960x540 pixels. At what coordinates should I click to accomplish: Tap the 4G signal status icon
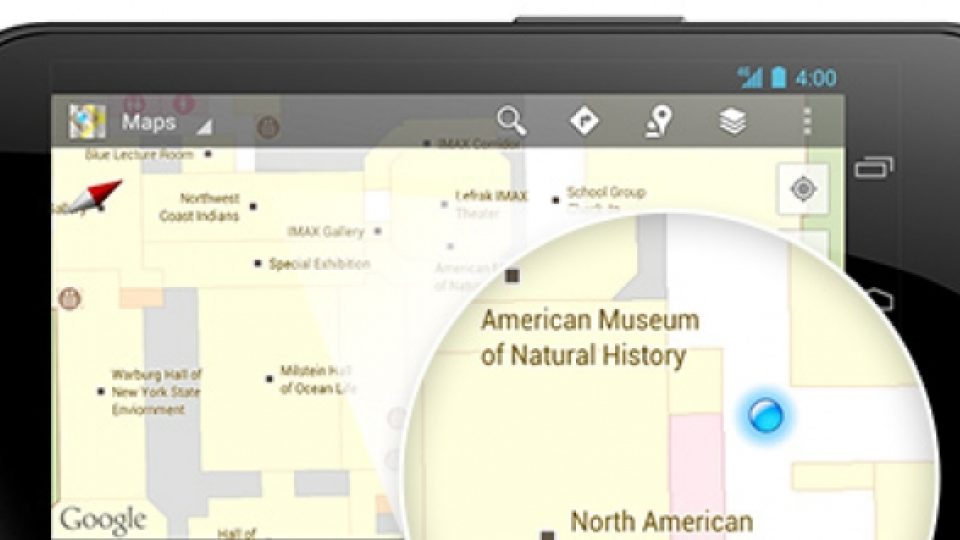tap(750, 78)
